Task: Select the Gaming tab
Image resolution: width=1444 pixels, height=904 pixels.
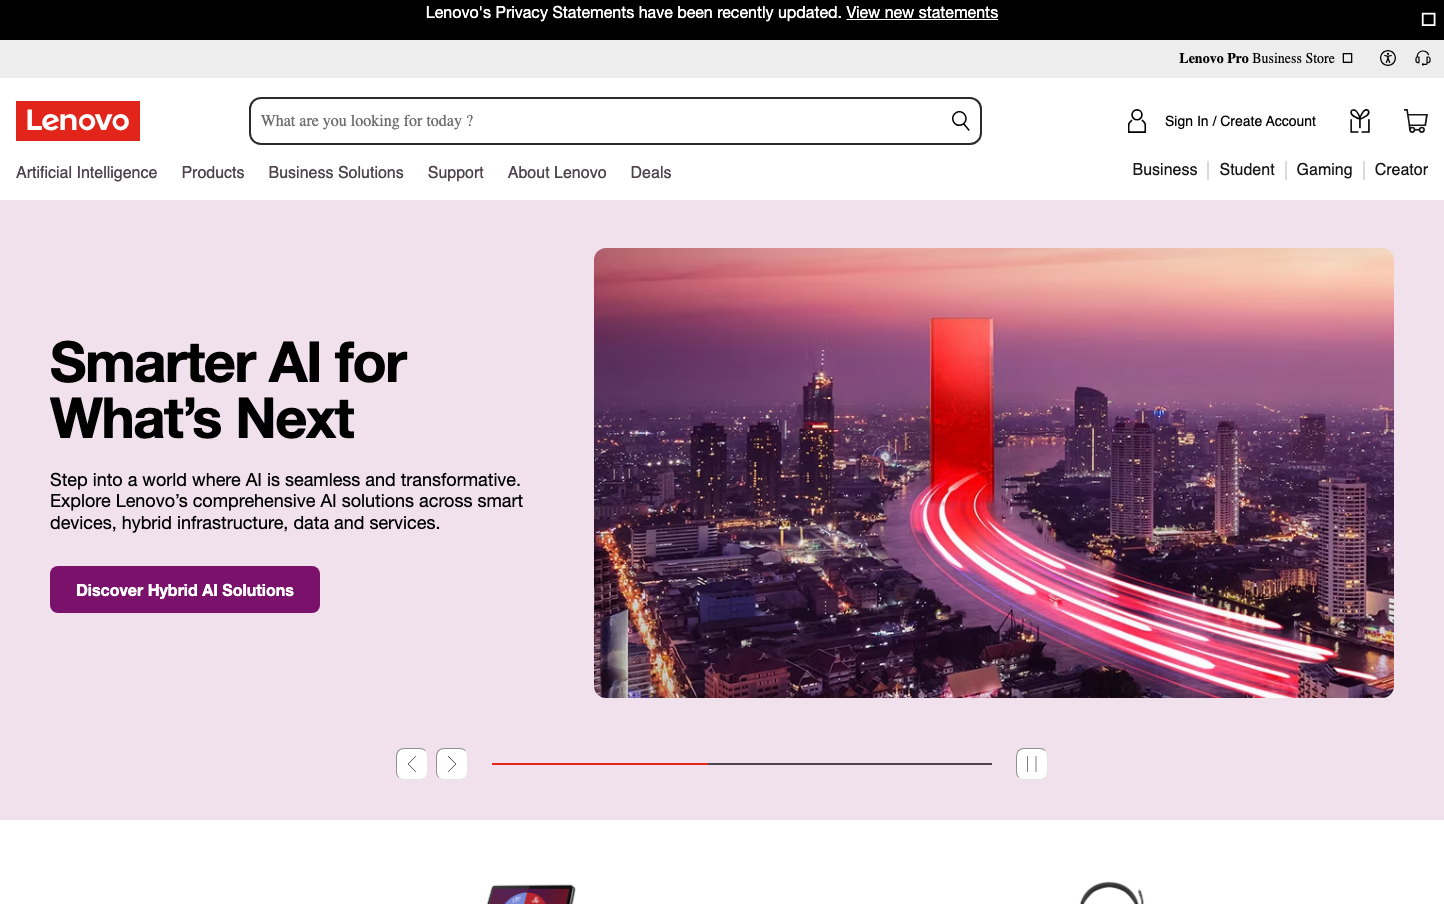Action: (x=1324, y=170)
